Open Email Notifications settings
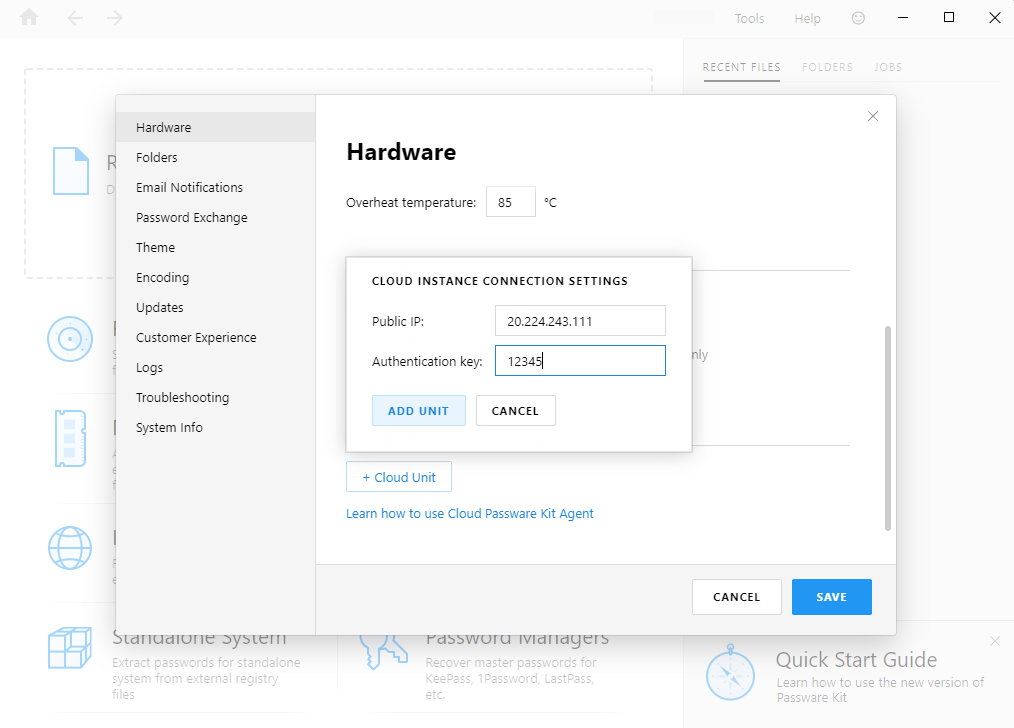The height and width of the screenshot is (728, 1014). [x=215, y=187]
